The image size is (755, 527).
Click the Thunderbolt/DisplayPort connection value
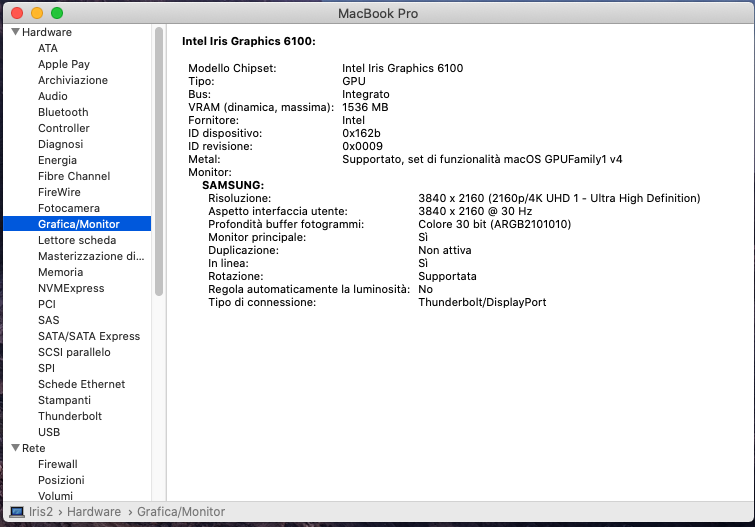coord(482,302)
